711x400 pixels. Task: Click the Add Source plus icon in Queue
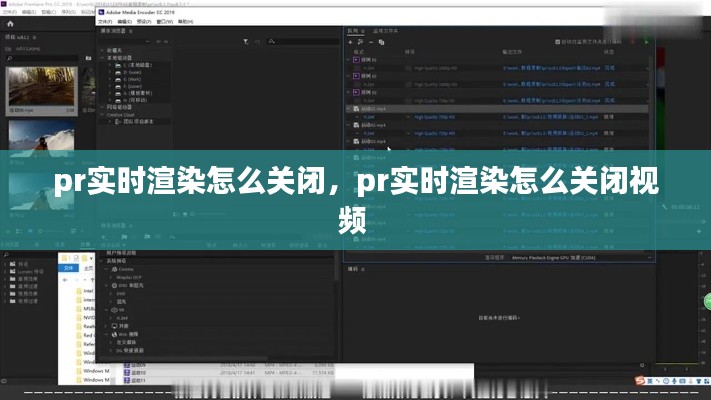350,43
